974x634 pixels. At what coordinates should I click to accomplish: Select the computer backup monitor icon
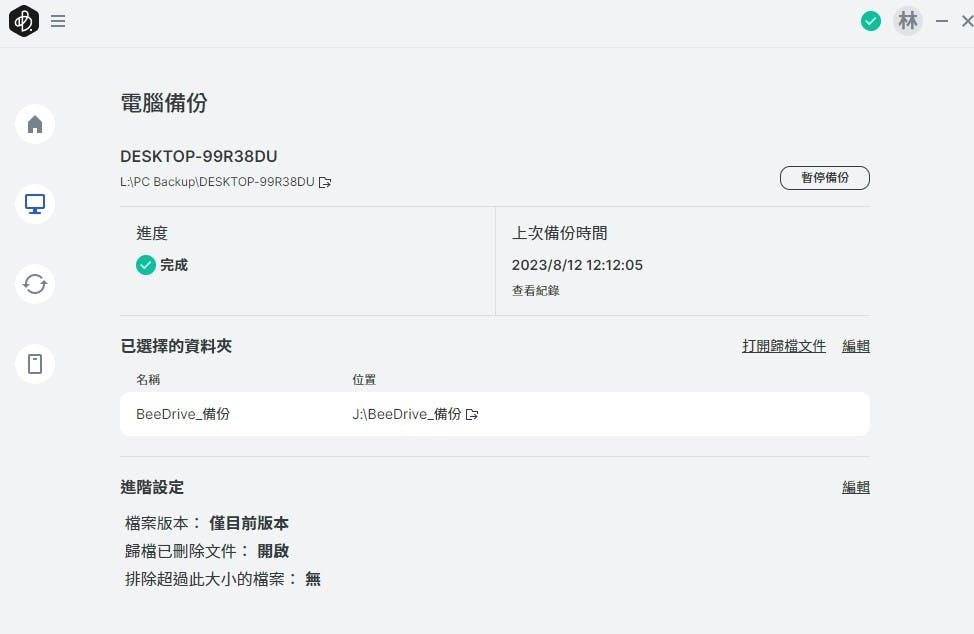click(35, 204)
